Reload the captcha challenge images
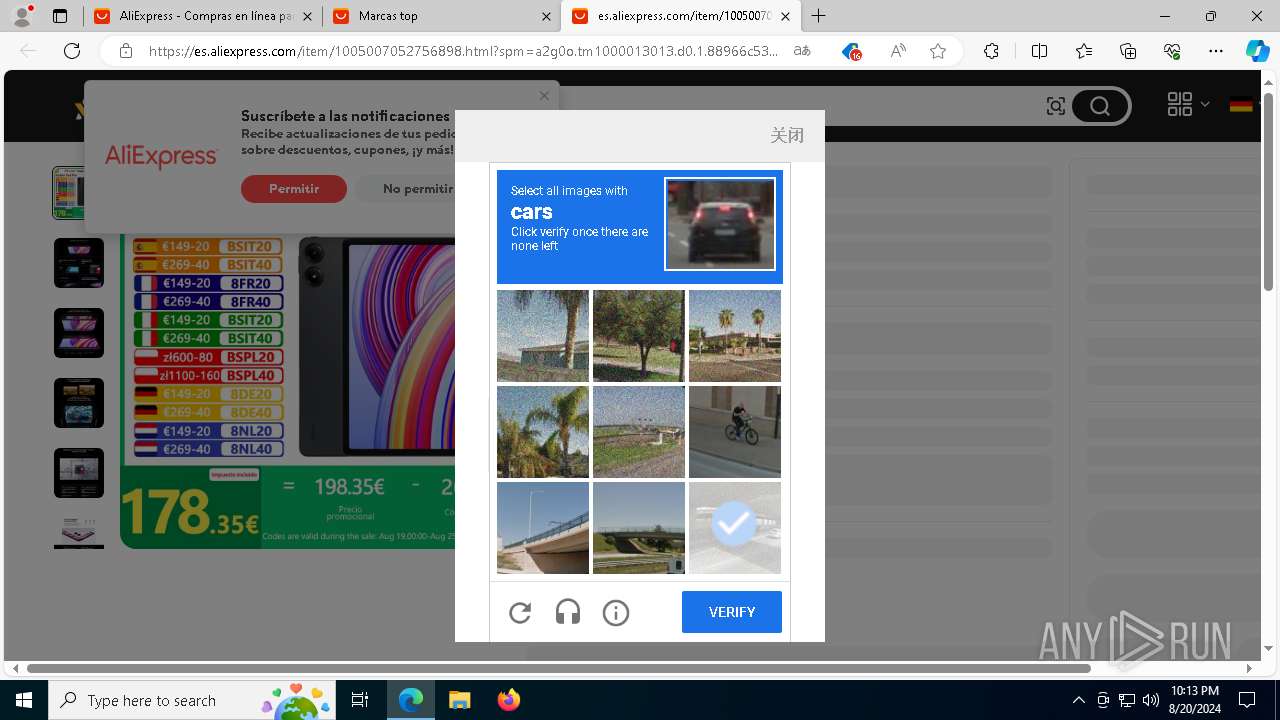The width and height of the screenshot is (1280, 720). point(520,612)
